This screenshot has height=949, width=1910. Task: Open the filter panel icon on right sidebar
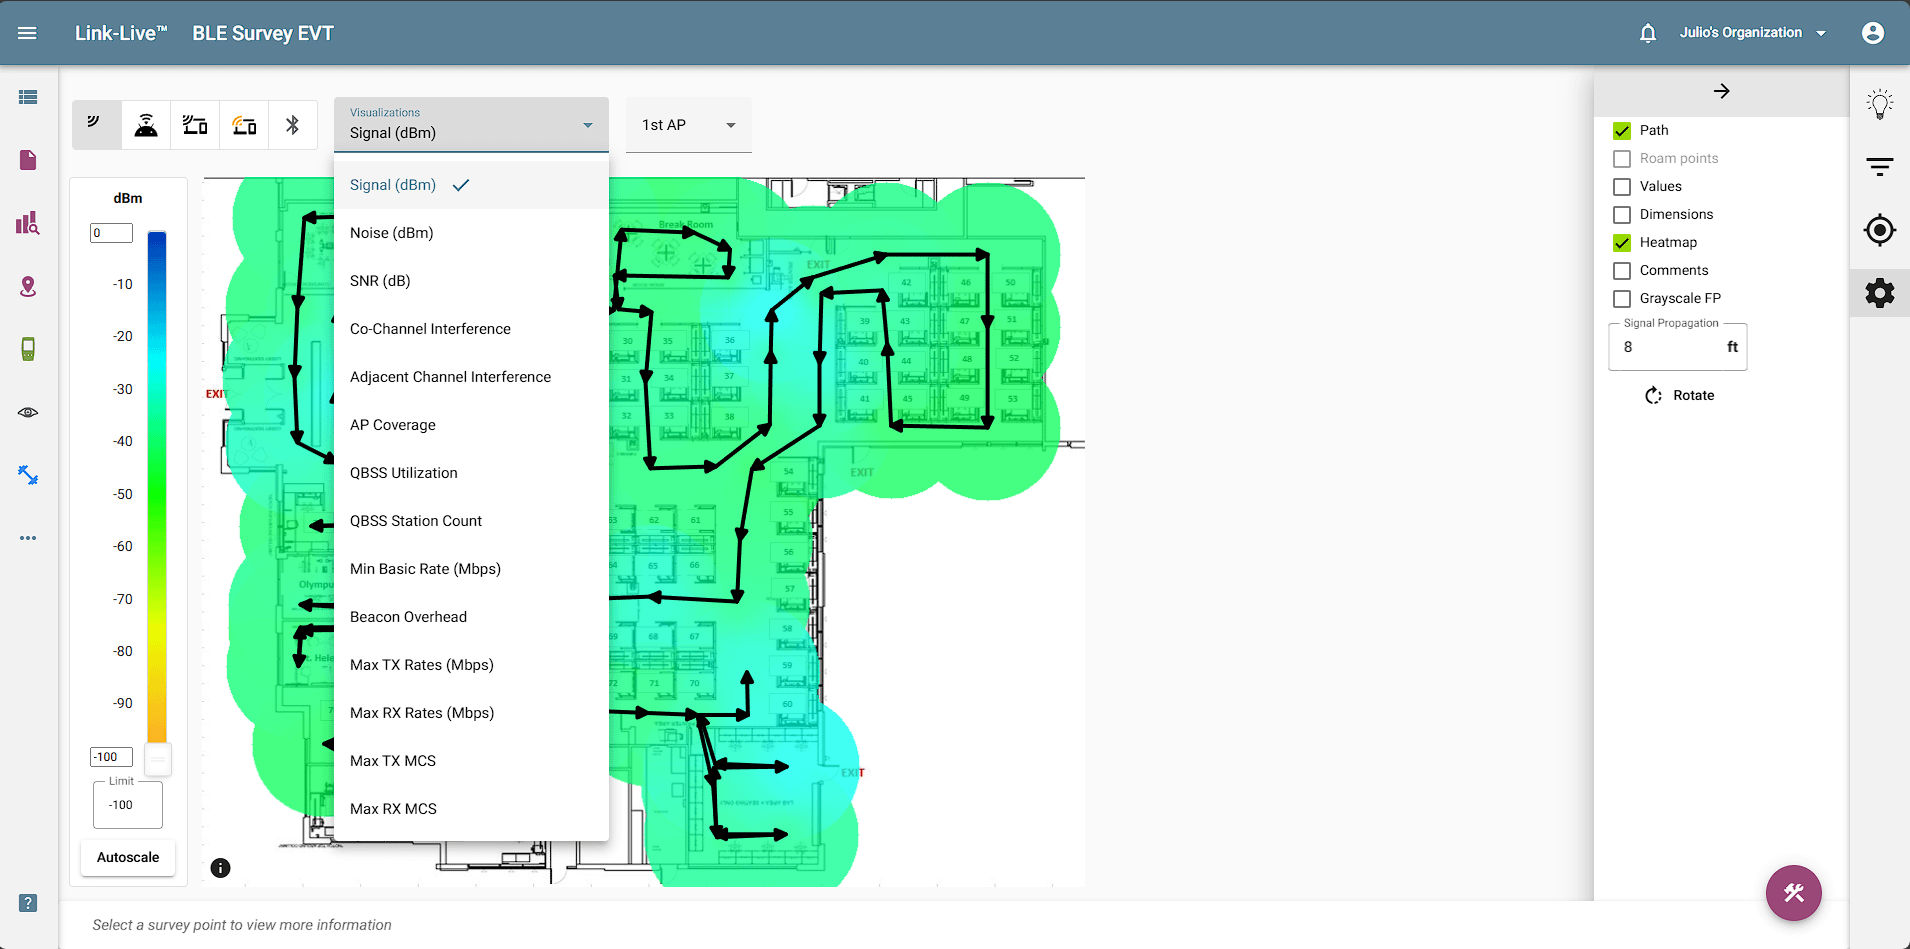coord(1881,166)
